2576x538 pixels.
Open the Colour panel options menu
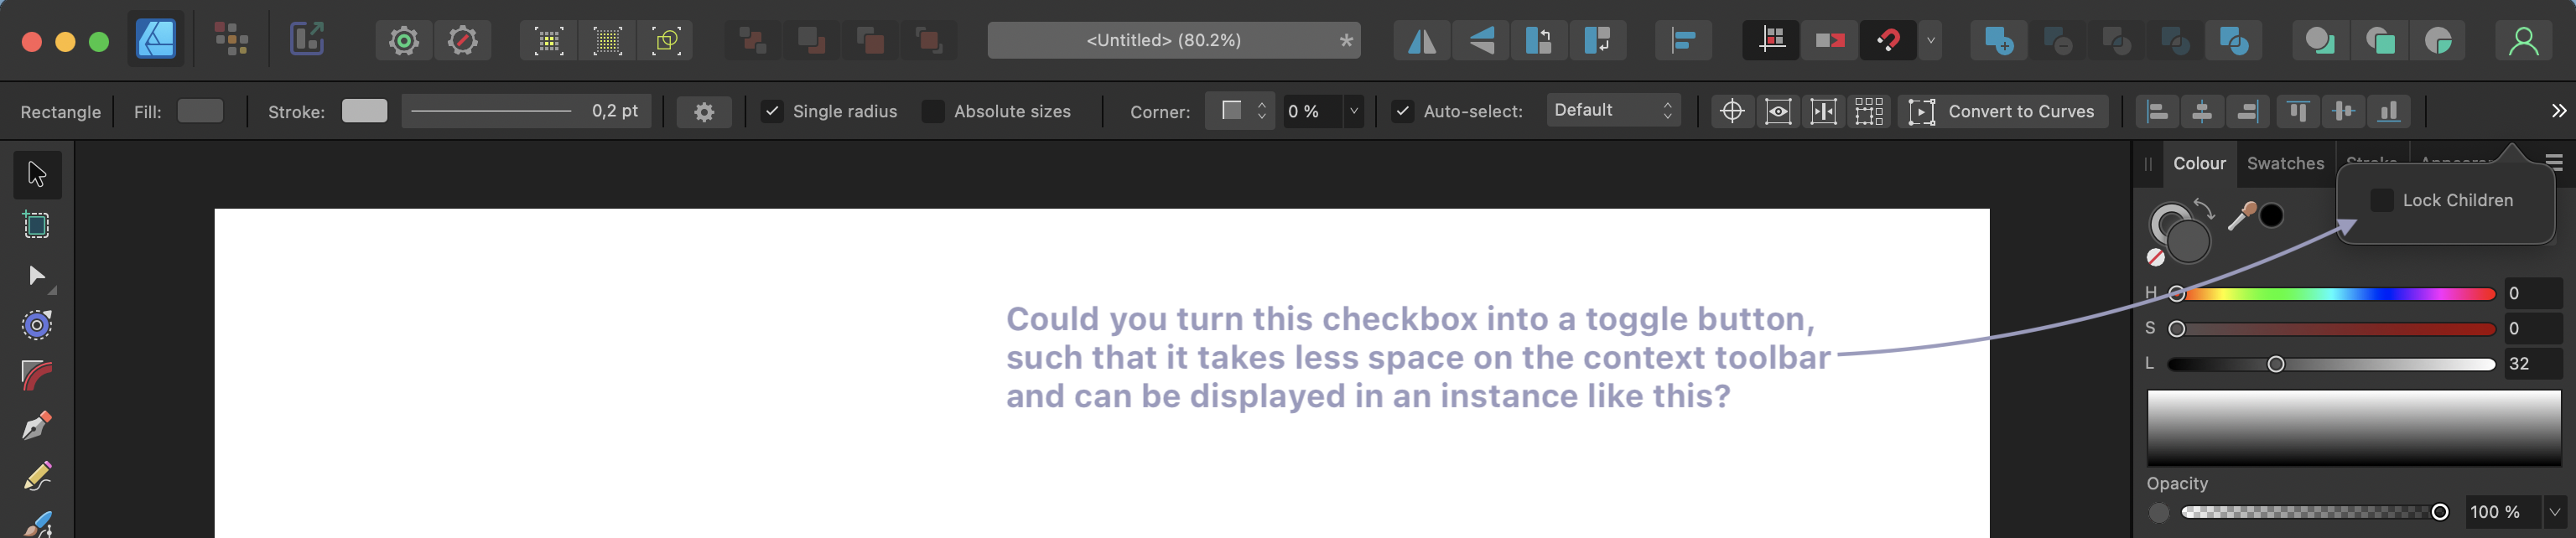tap(2554, 162)
